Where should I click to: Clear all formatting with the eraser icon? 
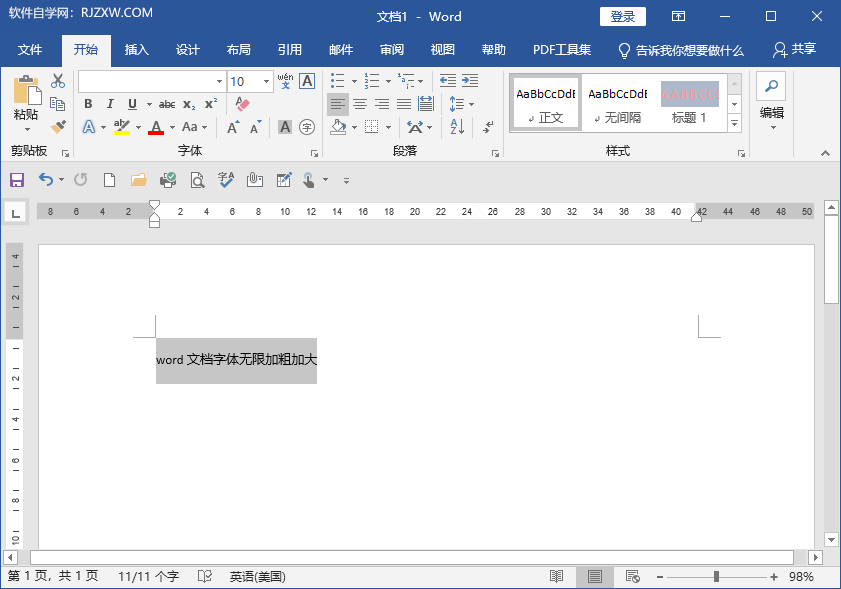241,102
